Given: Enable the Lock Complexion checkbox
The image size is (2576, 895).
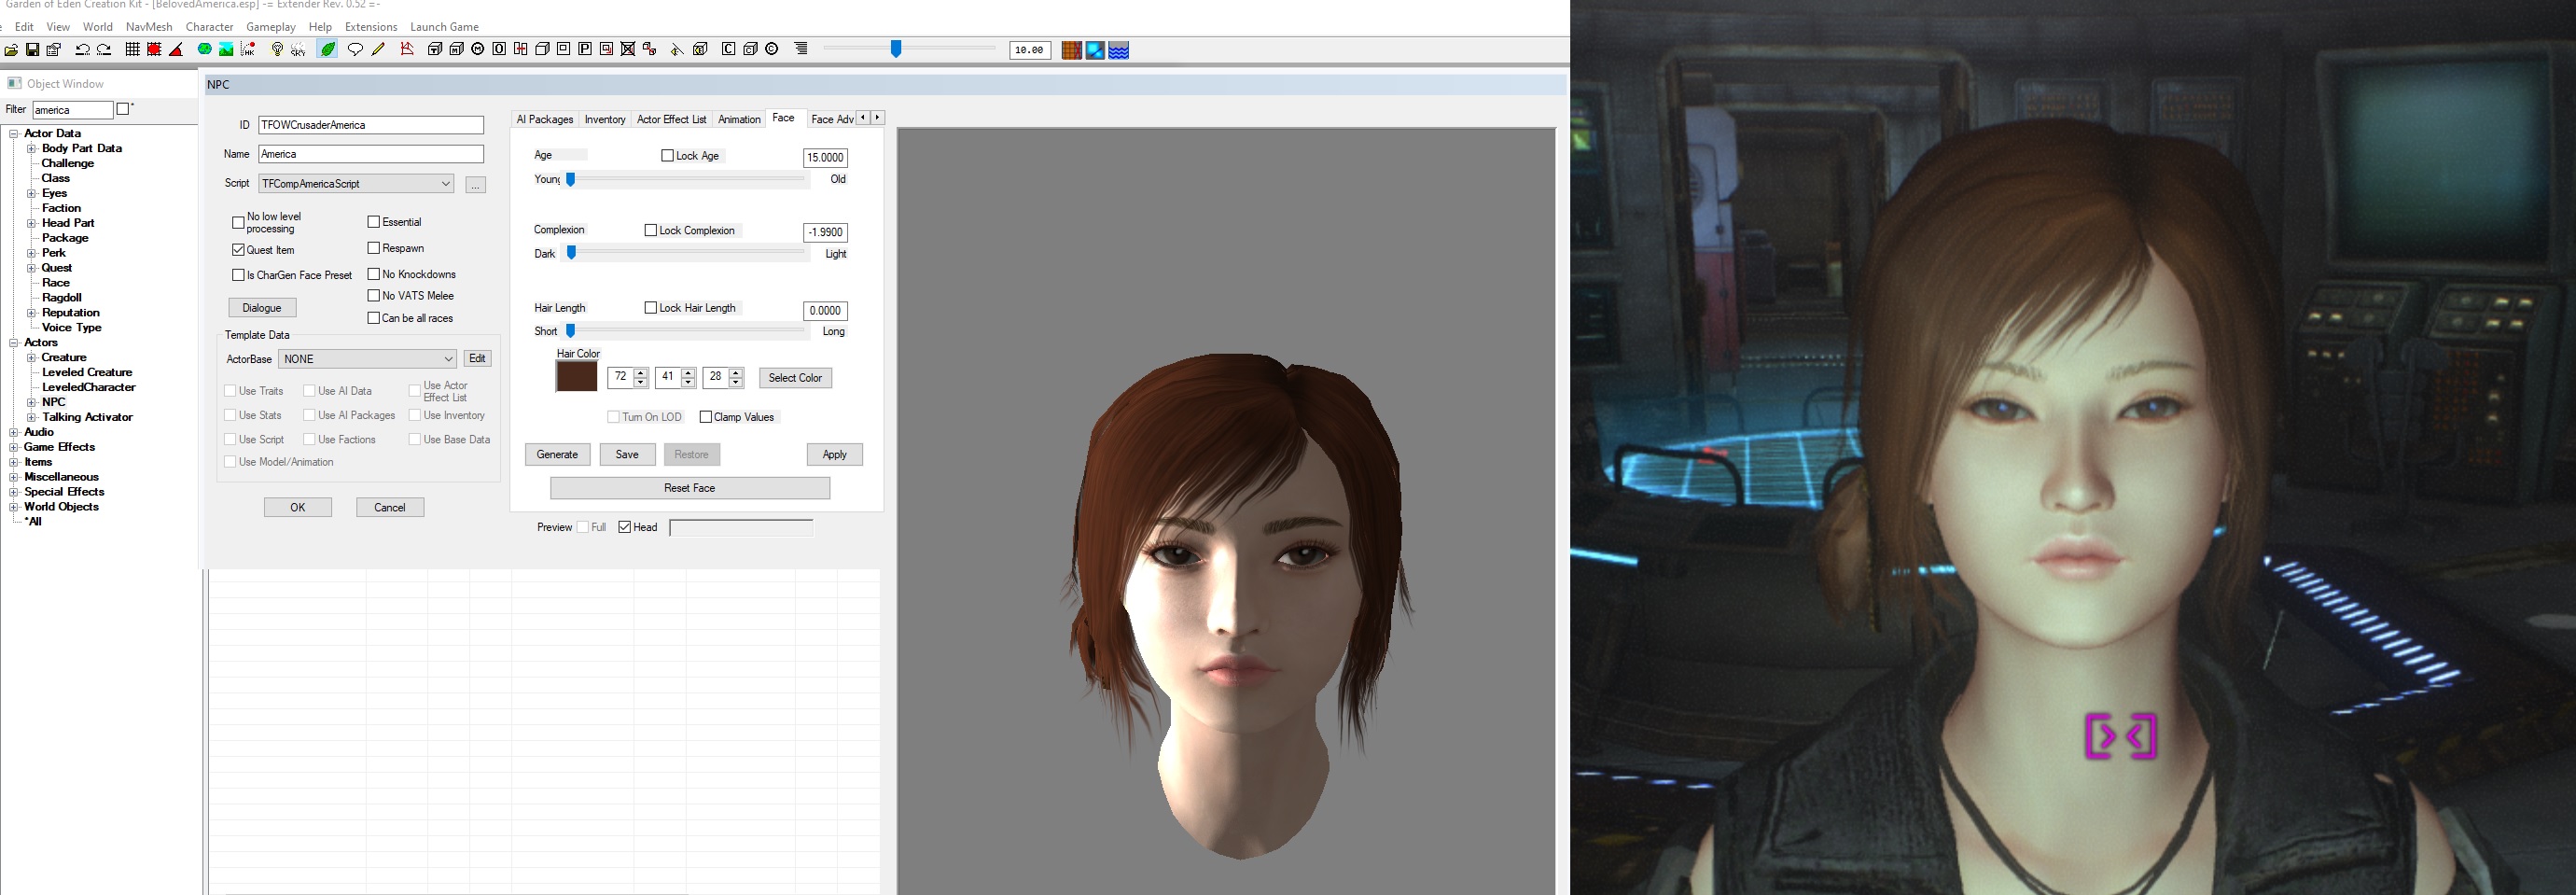Looking at the screenshot, I should (651, 230).
